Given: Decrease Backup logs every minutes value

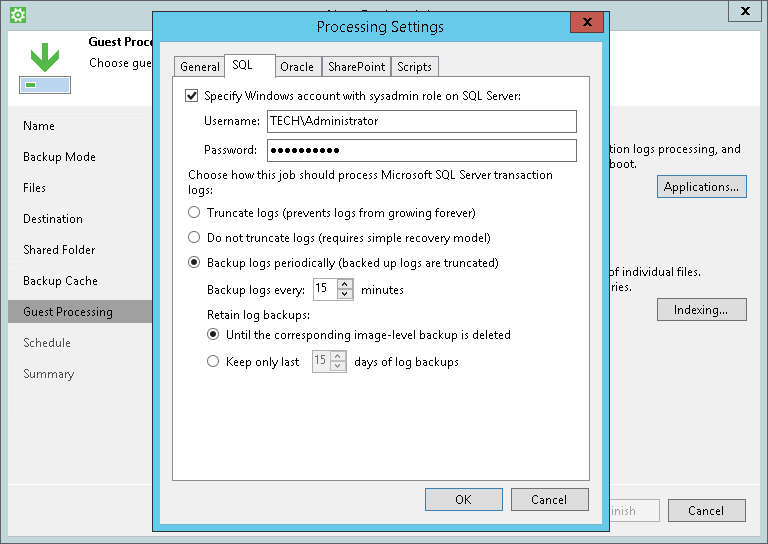Looking at the screenshot, I should click(345, 294).
